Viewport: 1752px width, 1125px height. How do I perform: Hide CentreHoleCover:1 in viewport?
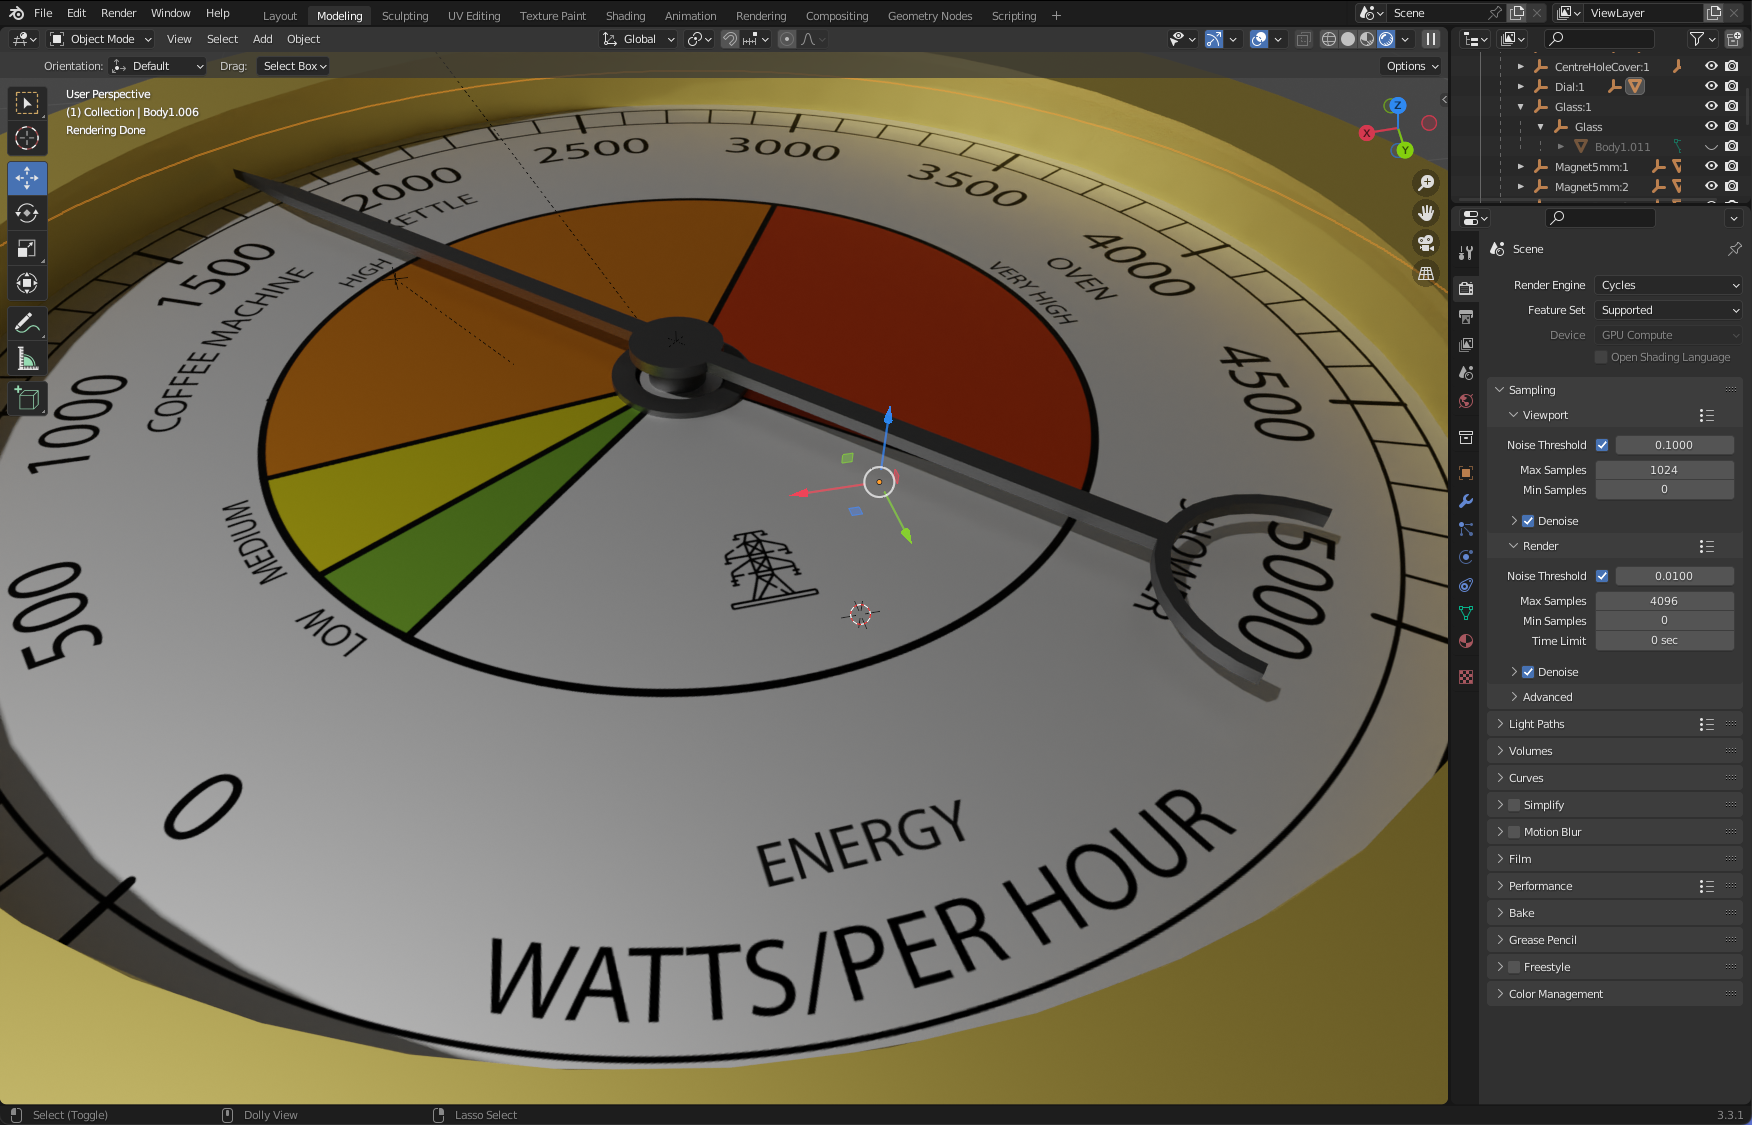pyautogui.click(x=1711, y=66)
